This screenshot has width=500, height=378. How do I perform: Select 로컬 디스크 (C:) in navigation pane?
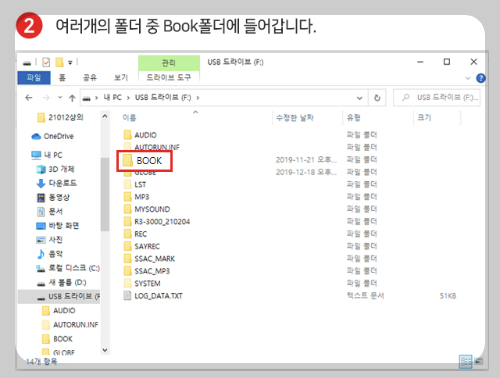[68, 268]
